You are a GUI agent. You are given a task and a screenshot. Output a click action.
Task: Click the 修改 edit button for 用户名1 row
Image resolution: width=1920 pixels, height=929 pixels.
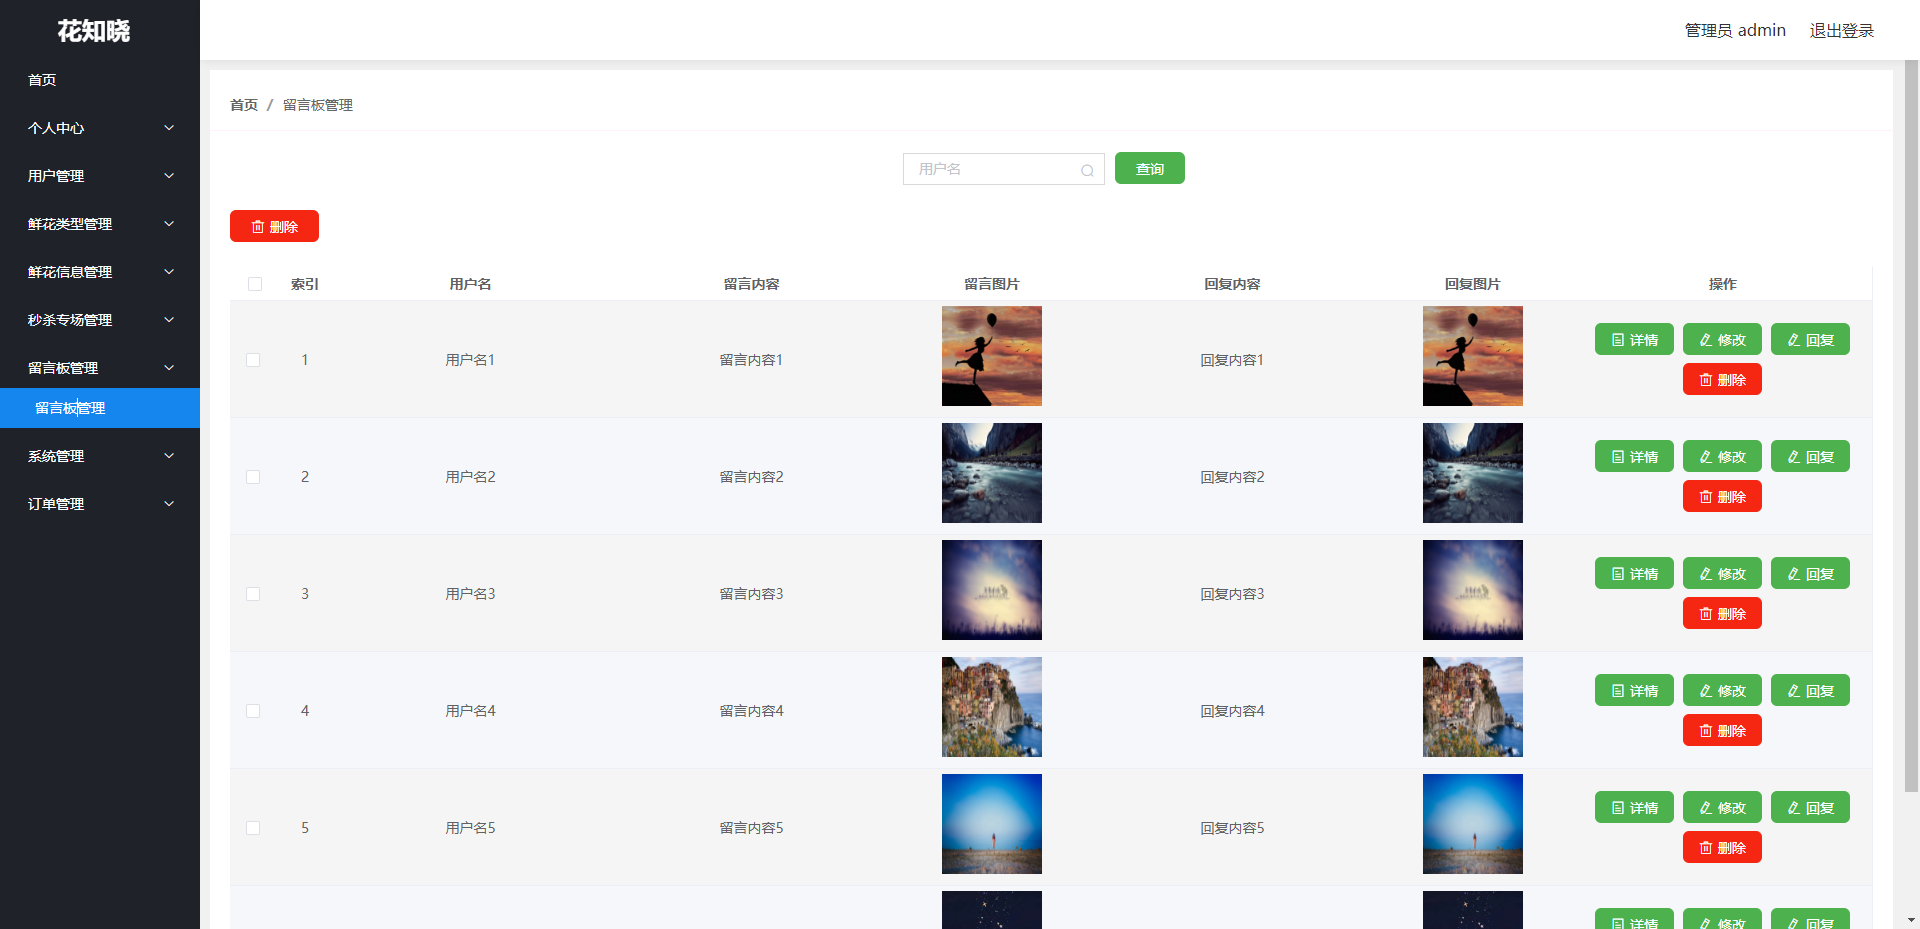[x=1722, y=340]
